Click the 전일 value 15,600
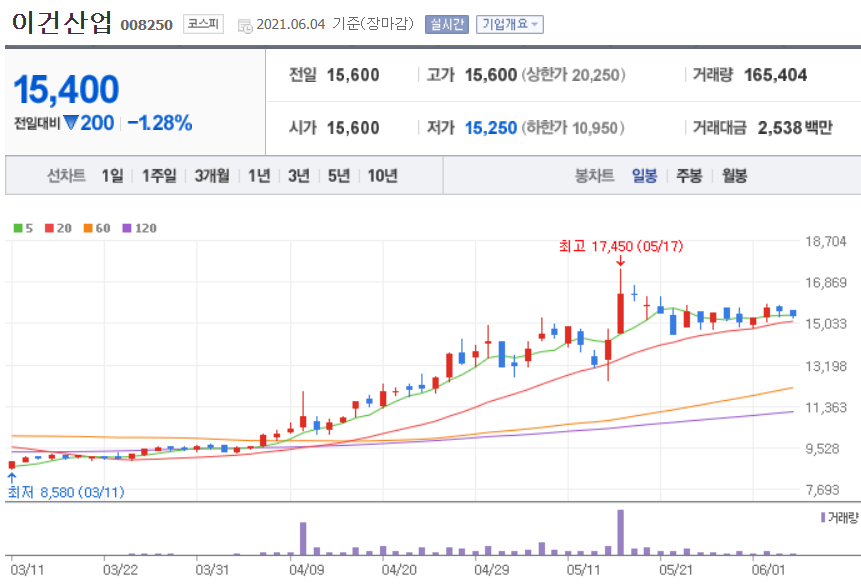Screen dimensions: 861x585 click(x=353, y=75)
